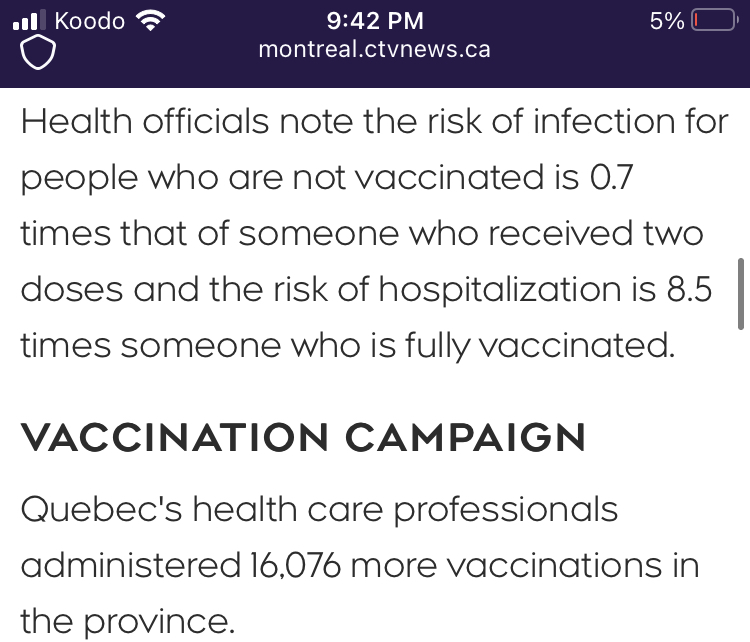Tap the montreal.ctvnews.ca address bar
This screenshot has height=642, width=750.
pyautogui.click(x=375, y=50)
